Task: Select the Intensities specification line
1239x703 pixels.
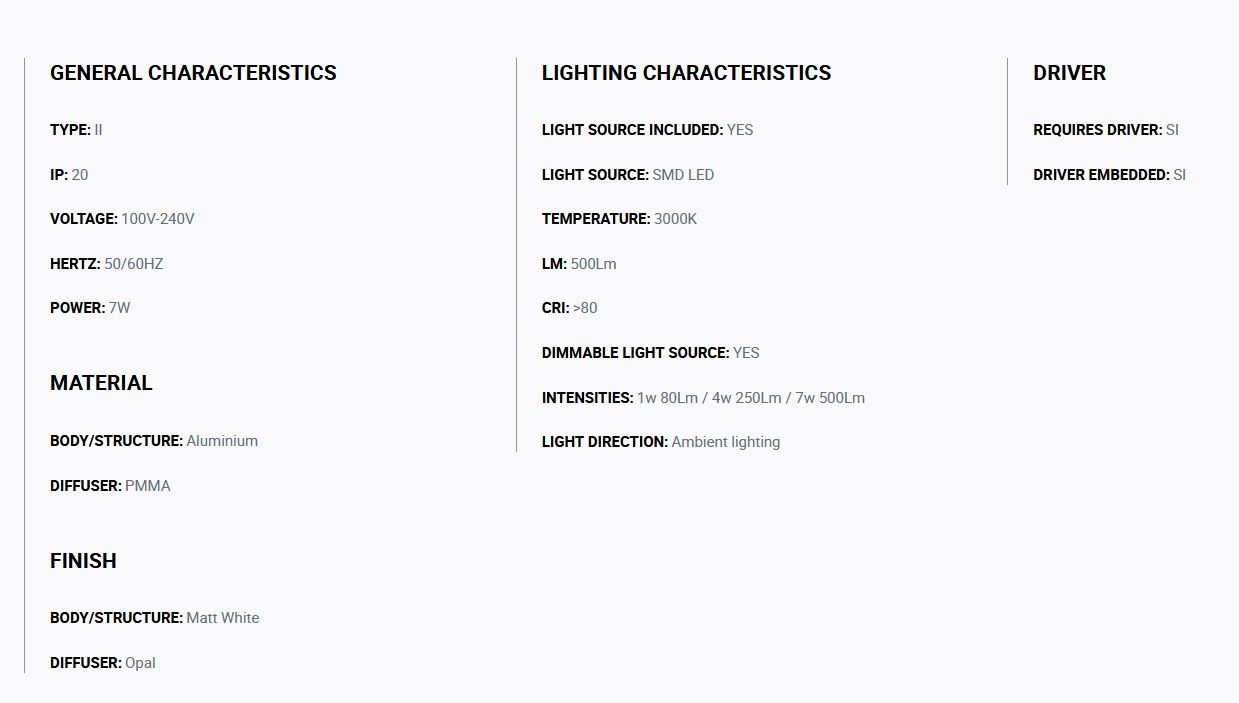Action: 703,398
